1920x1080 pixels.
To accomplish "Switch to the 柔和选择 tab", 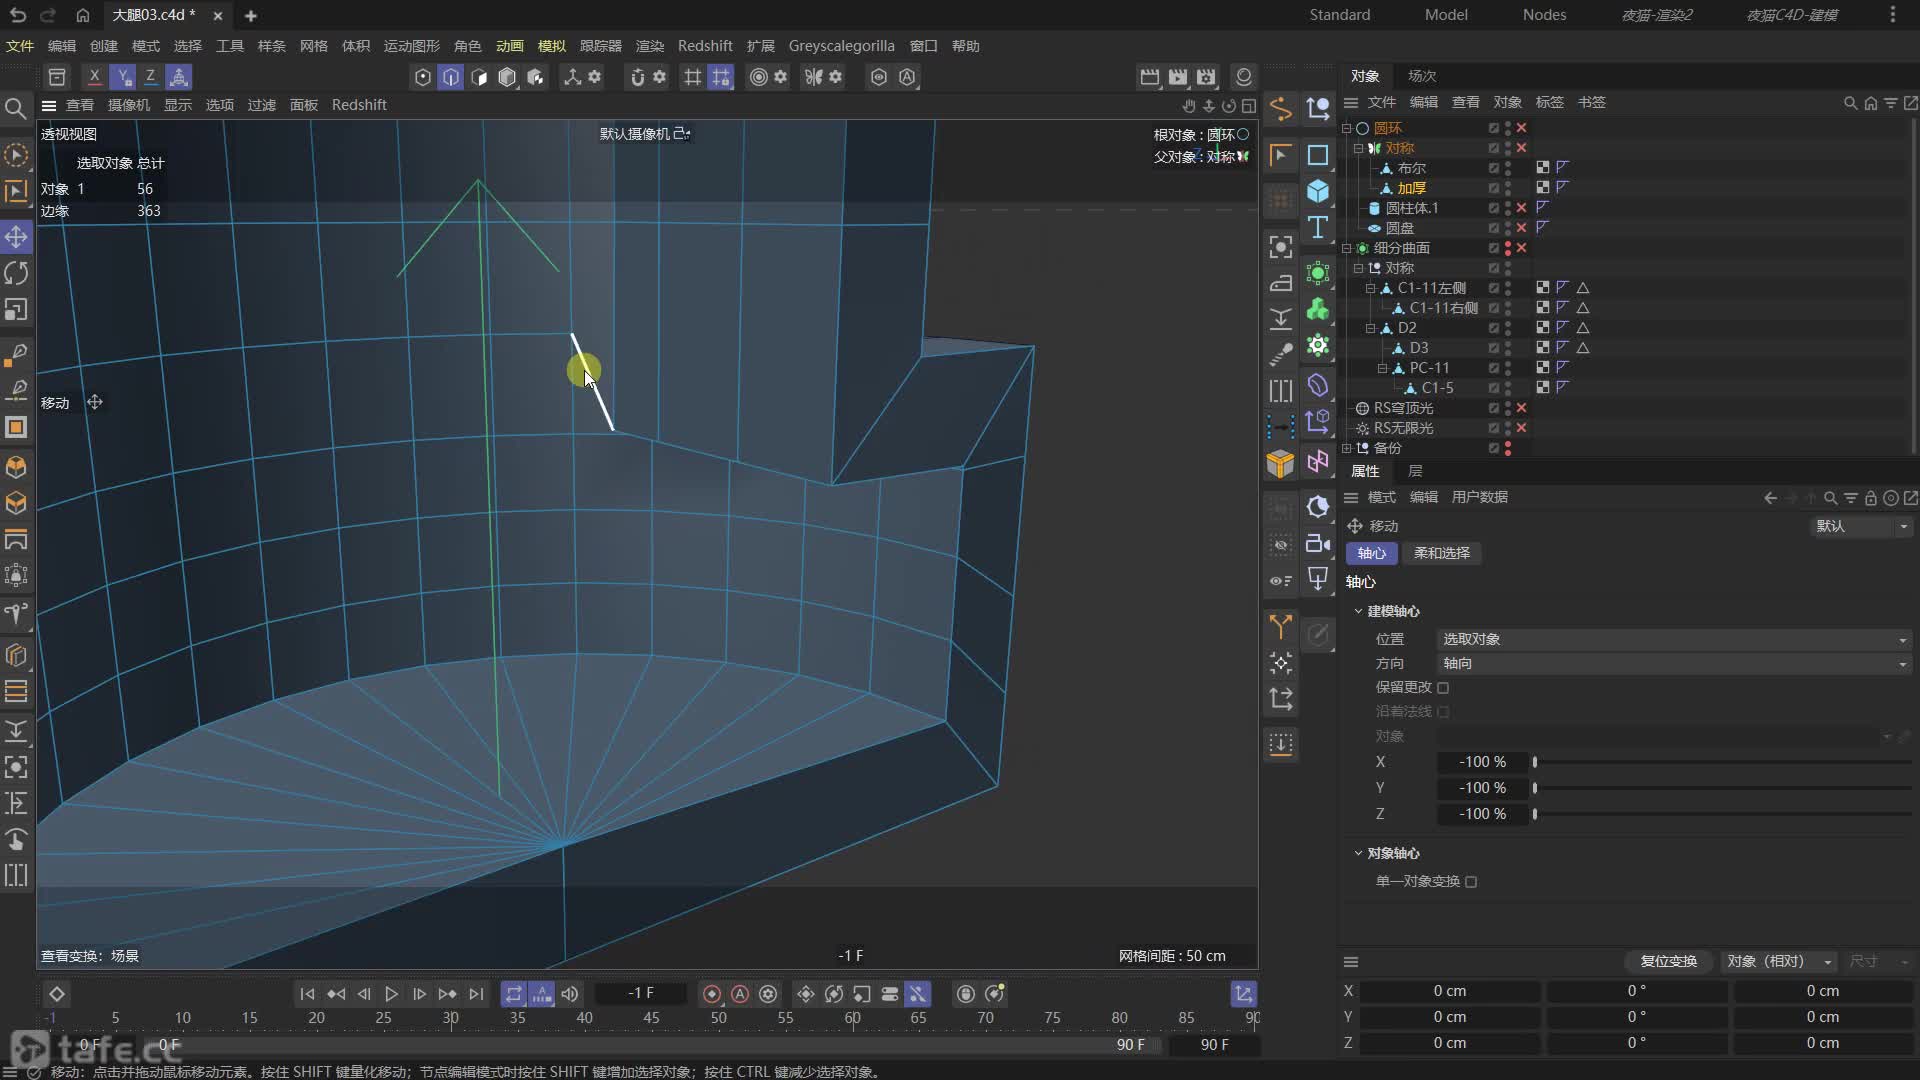I will tap(1441, 553).
